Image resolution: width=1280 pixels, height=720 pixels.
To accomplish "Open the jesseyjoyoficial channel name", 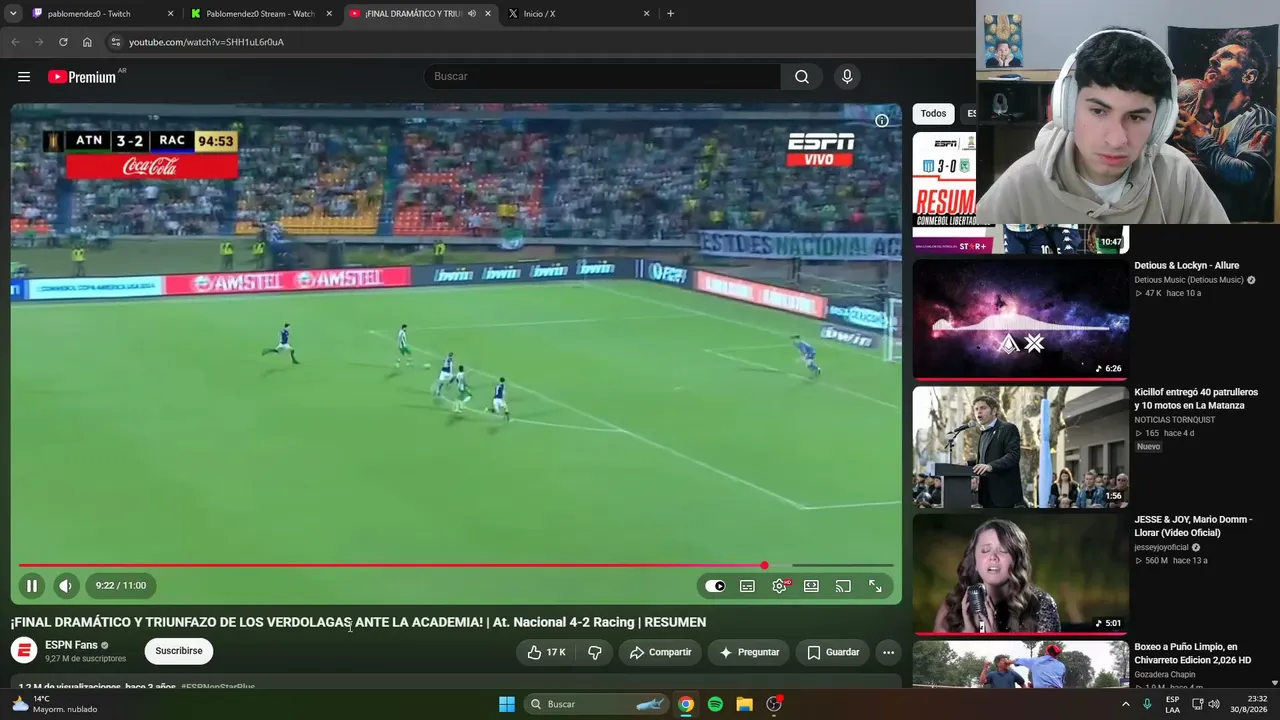I will [1161, 547].
